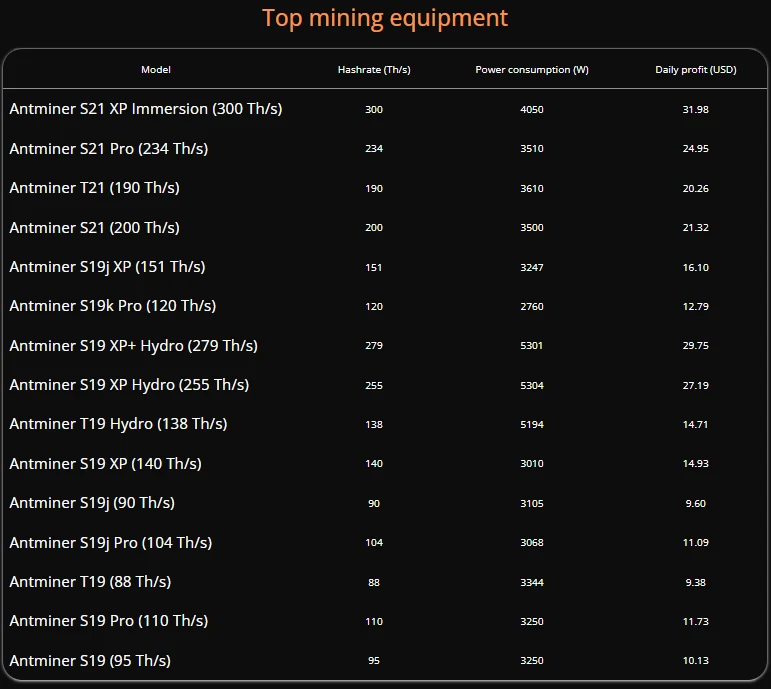This screenshot has width=771, height=689.
Task: Click hashrate value 190
Action: [374, 188]
